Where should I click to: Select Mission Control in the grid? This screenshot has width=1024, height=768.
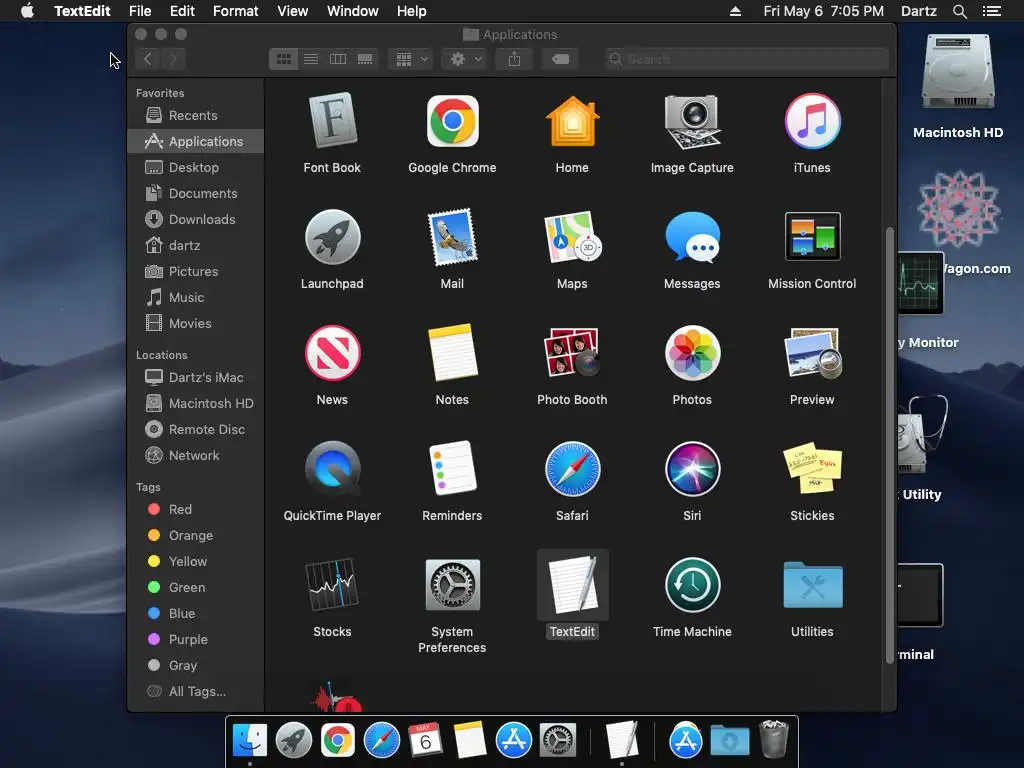[812, 237]
